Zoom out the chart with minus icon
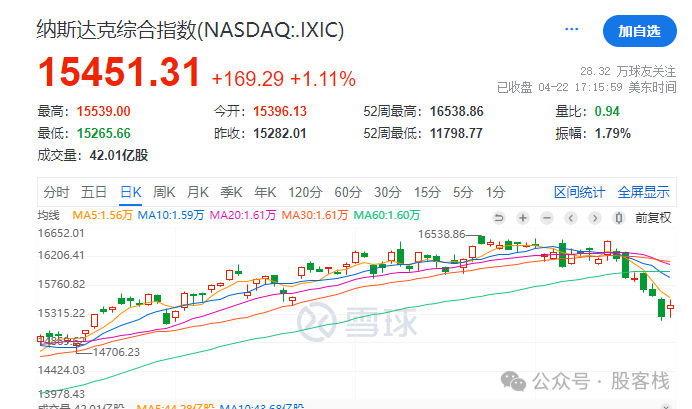Image resolution: width=692 pixels, height=409 pixels. pos(547,218)
